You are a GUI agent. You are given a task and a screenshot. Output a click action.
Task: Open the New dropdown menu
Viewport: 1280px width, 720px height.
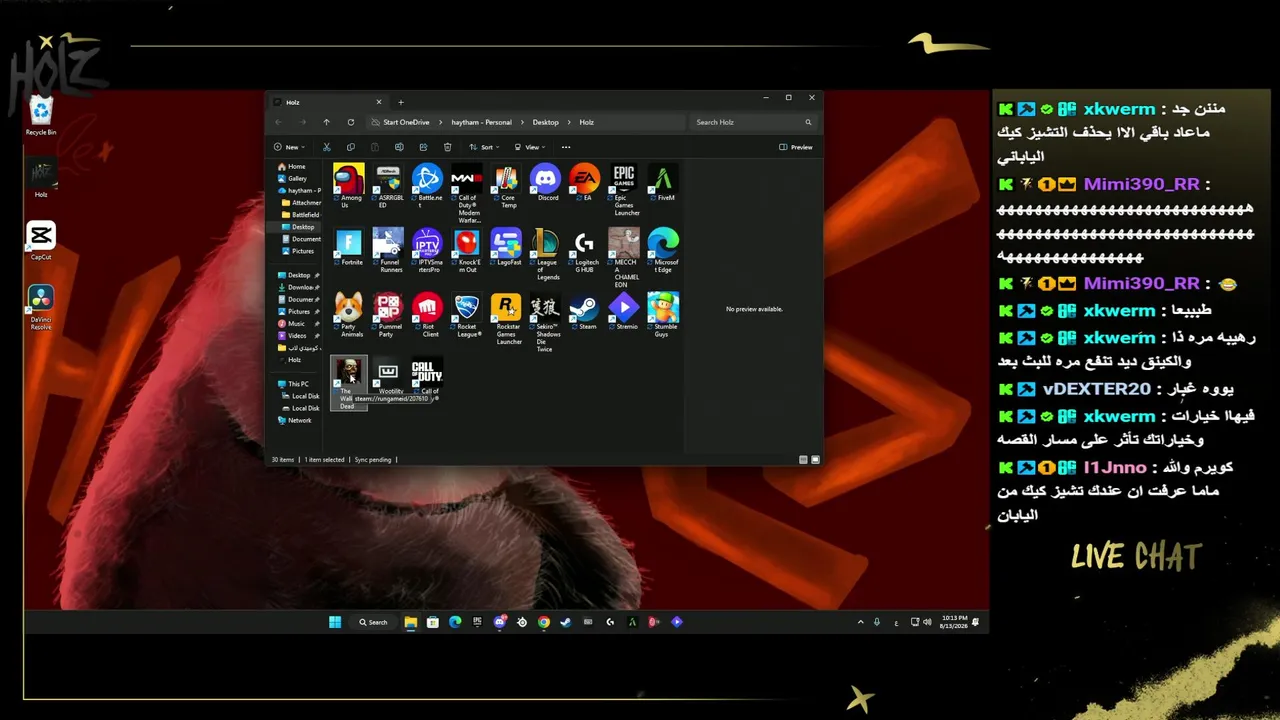(290, 147)
